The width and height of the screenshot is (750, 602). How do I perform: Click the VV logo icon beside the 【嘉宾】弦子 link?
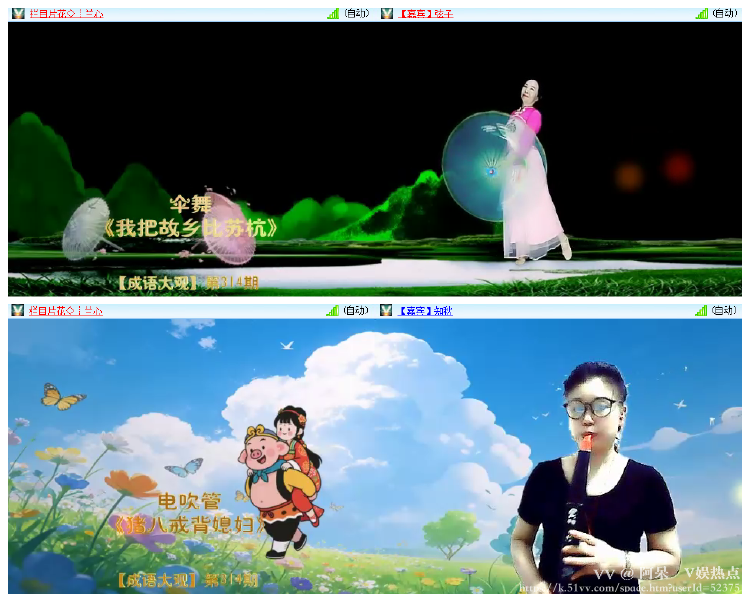pos(386,13)
